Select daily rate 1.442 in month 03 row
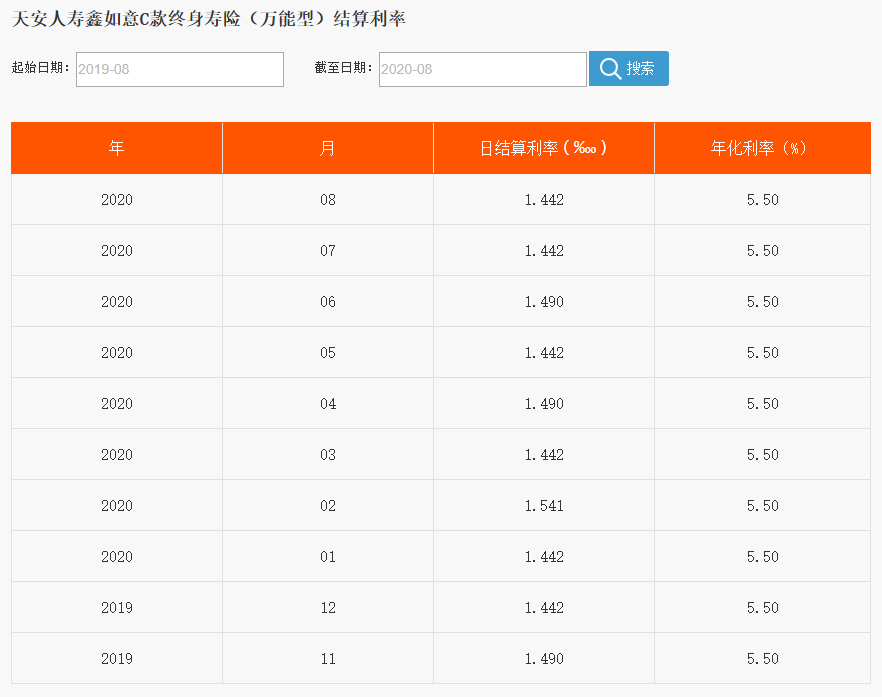882x697 pixels. pos(544,455)
